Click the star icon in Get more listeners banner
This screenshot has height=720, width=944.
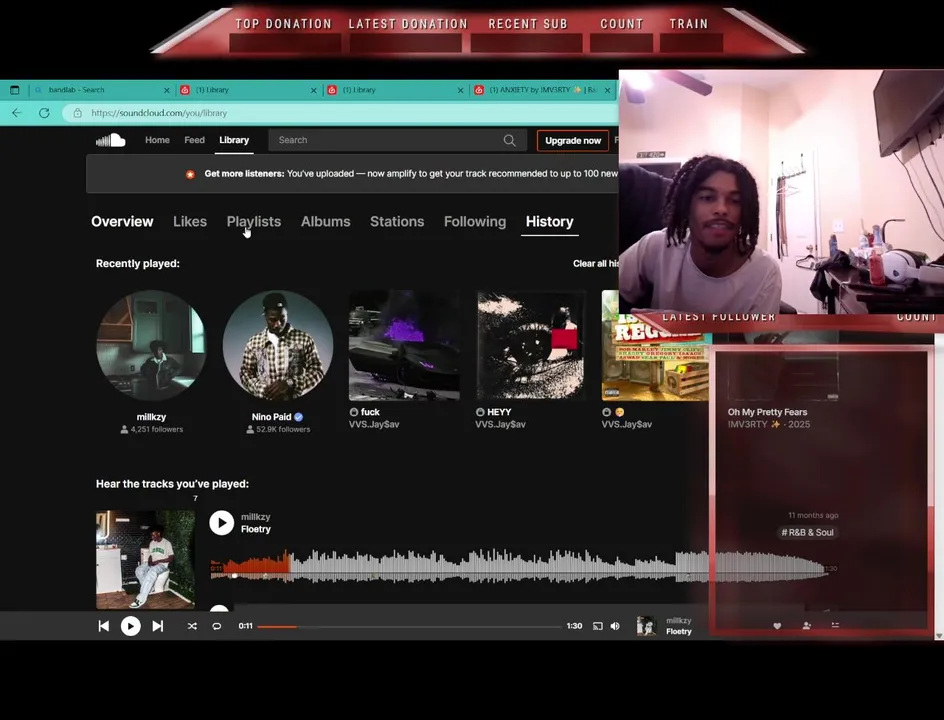click(x=190, y=174)
